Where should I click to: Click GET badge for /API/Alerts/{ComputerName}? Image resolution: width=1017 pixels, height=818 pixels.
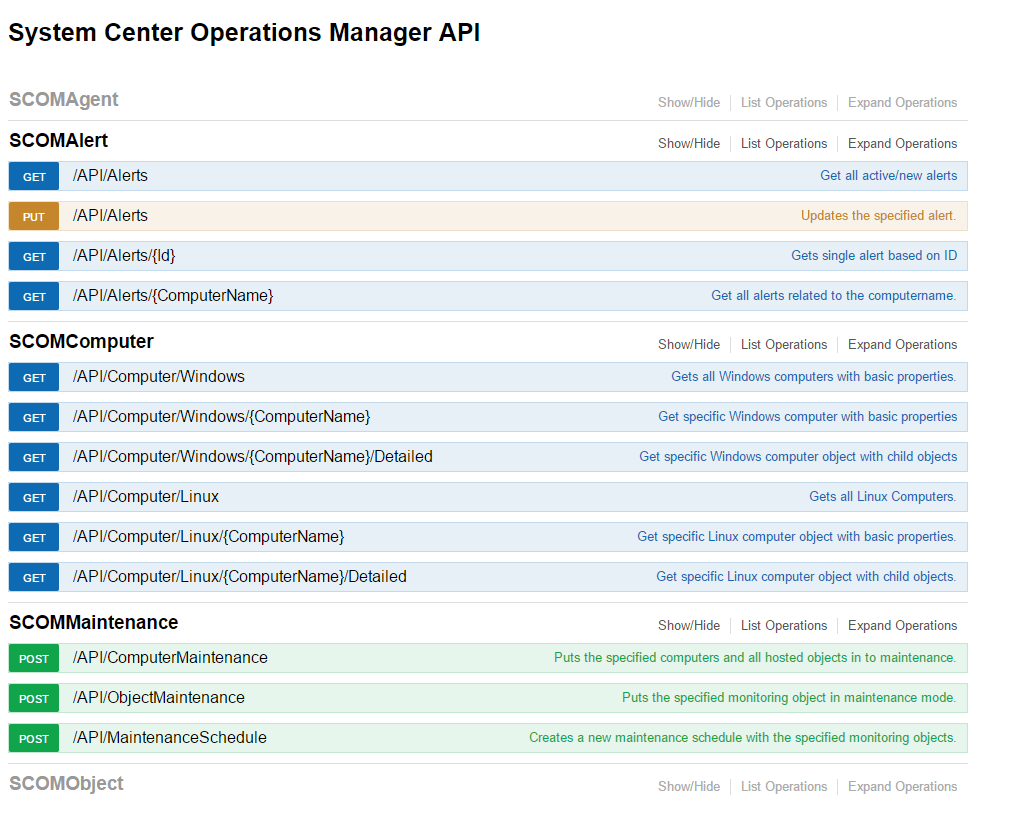coord(34,296)
